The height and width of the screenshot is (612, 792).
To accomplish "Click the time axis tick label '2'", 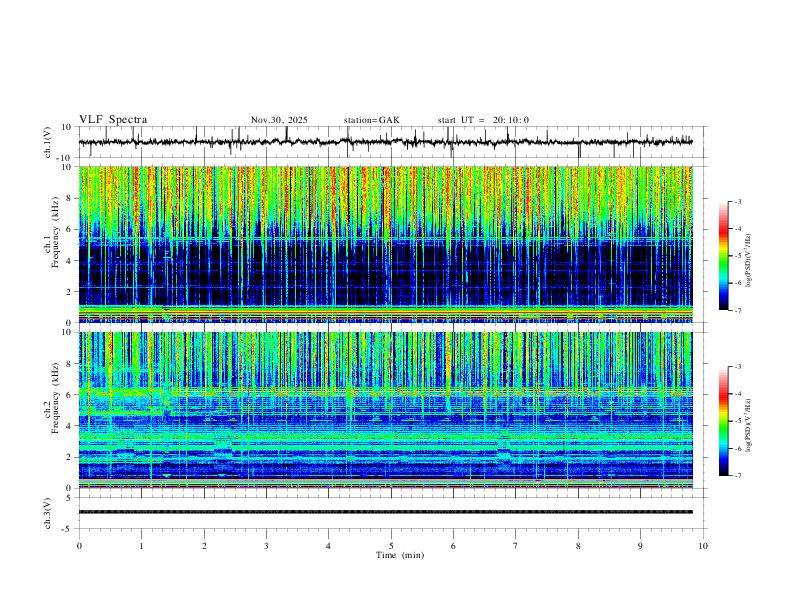I will pyautogui.click(x=204, y=546).
